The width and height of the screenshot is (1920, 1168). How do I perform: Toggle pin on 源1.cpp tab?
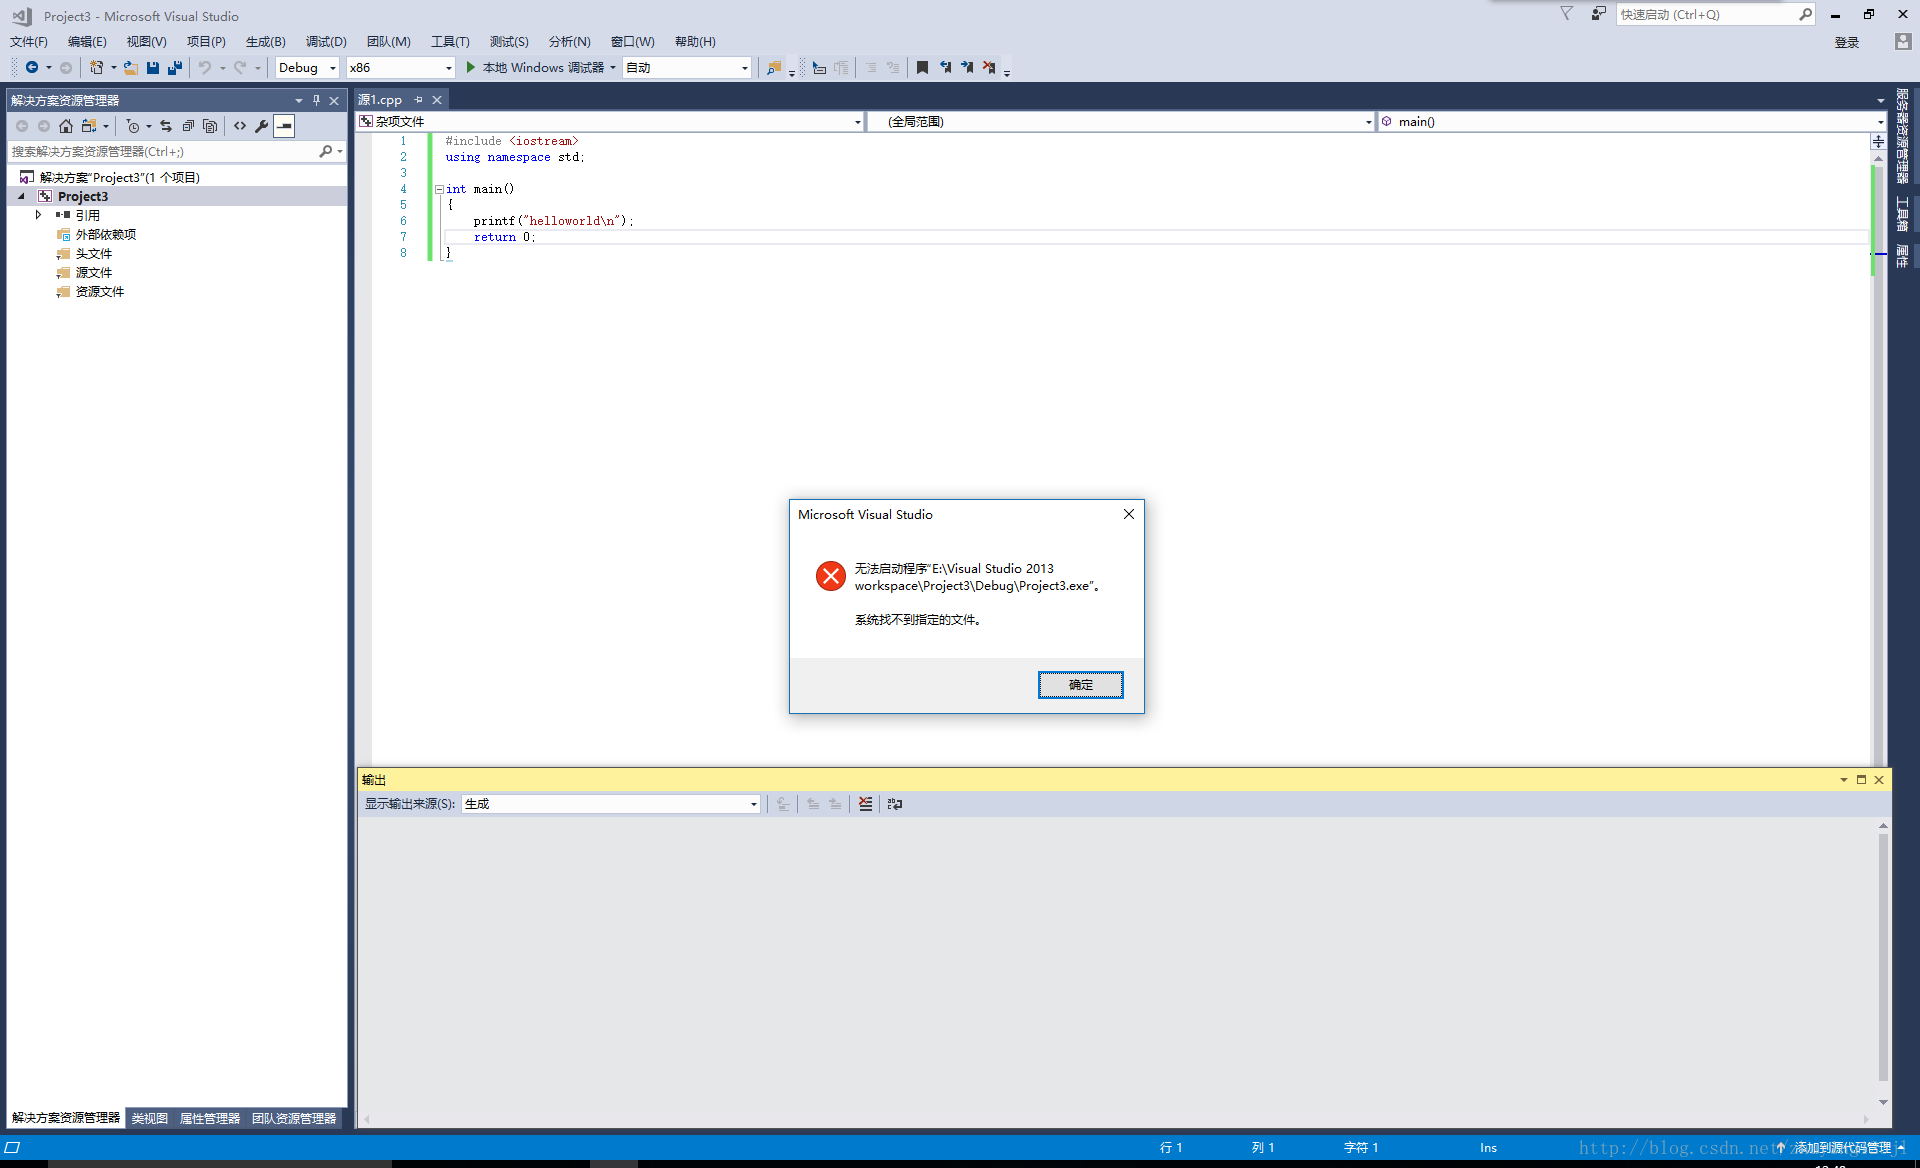click(x=419, y=100)
